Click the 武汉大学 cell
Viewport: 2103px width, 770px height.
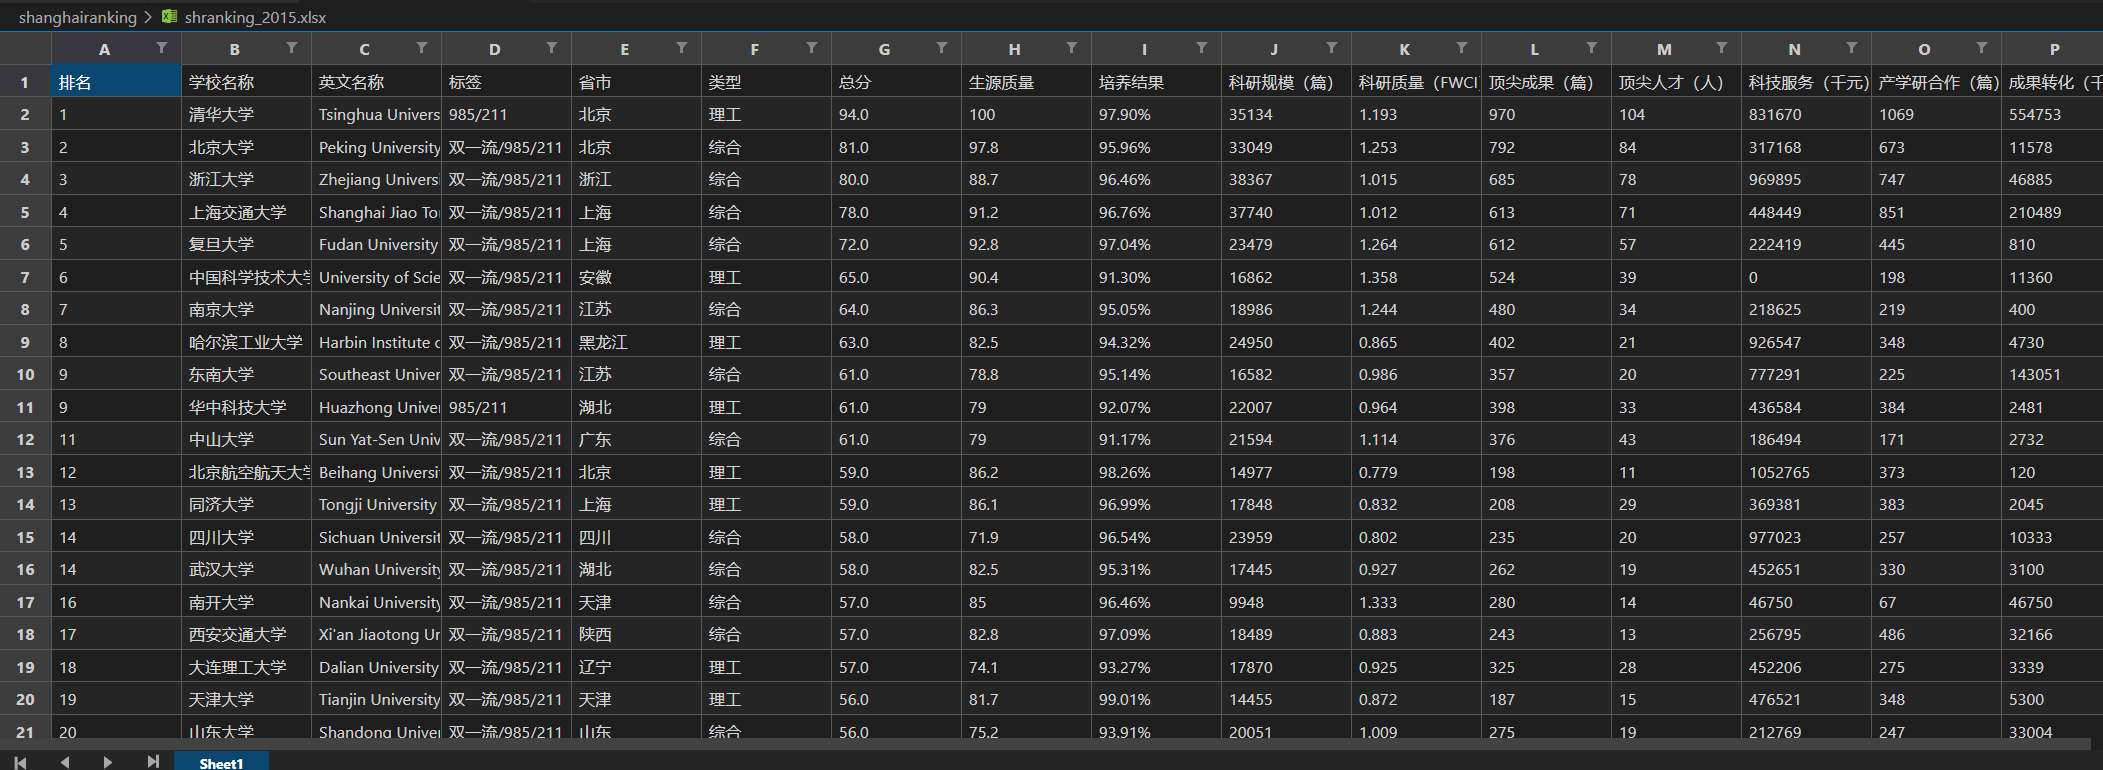pos(246,569)
